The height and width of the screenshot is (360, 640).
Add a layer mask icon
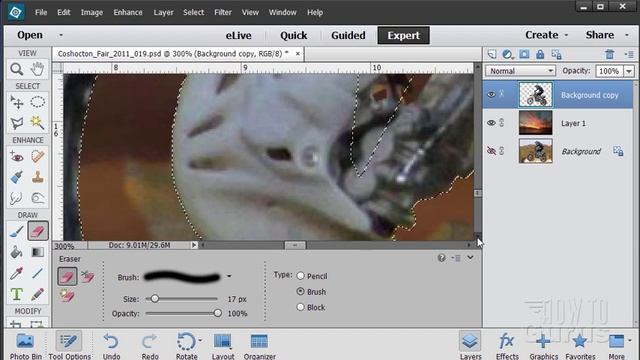[x=524, y=54]
